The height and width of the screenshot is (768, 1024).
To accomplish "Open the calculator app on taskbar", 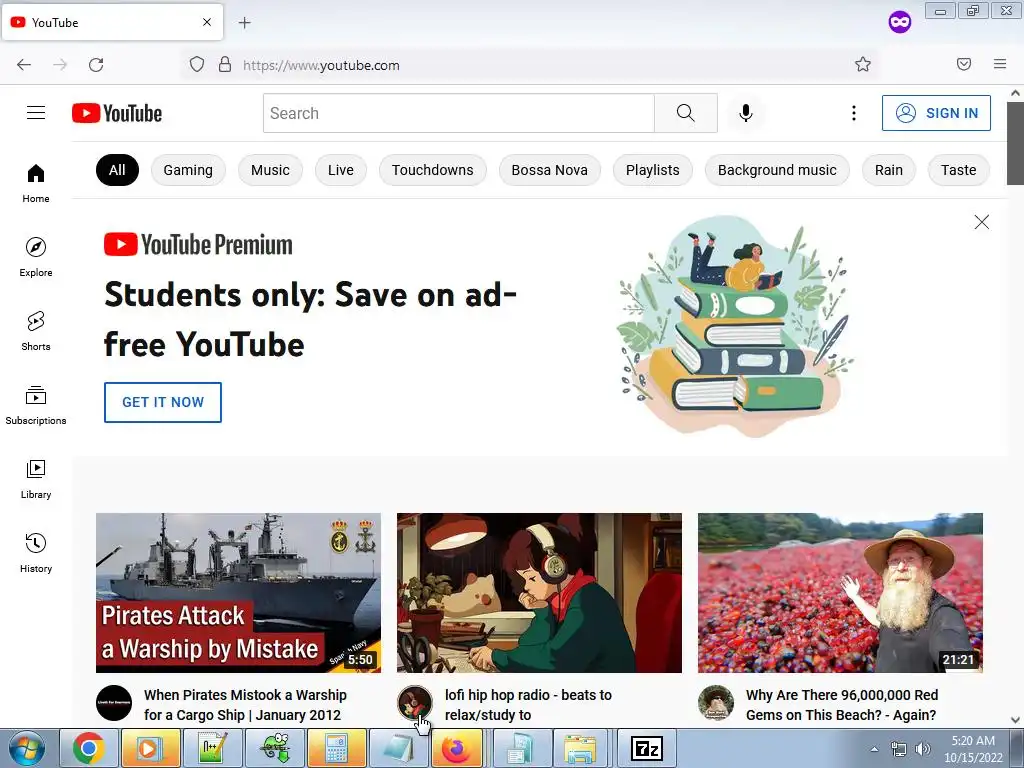I will point(336,749).
